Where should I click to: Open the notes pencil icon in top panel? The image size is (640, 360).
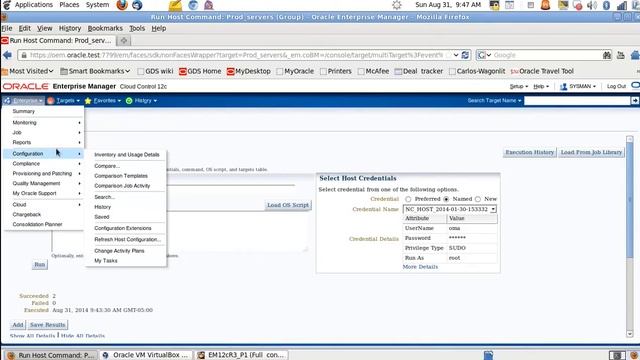coord(175,5)
